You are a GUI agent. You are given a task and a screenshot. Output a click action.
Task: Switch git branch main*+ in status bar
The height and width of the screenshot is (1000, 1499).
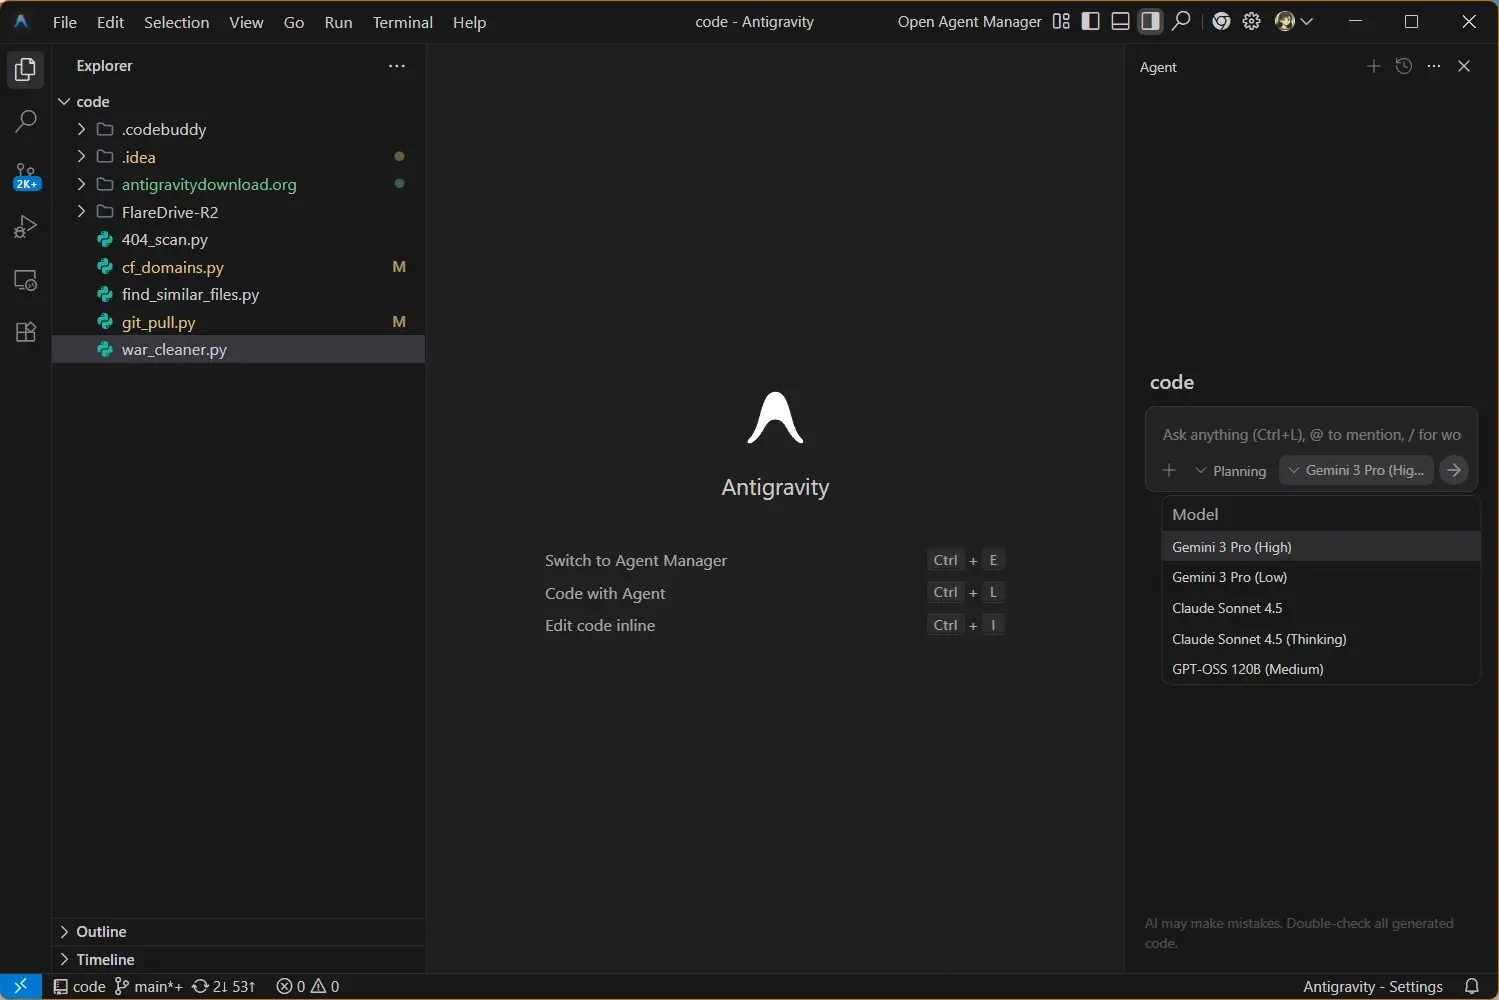(x=149, y=986)
